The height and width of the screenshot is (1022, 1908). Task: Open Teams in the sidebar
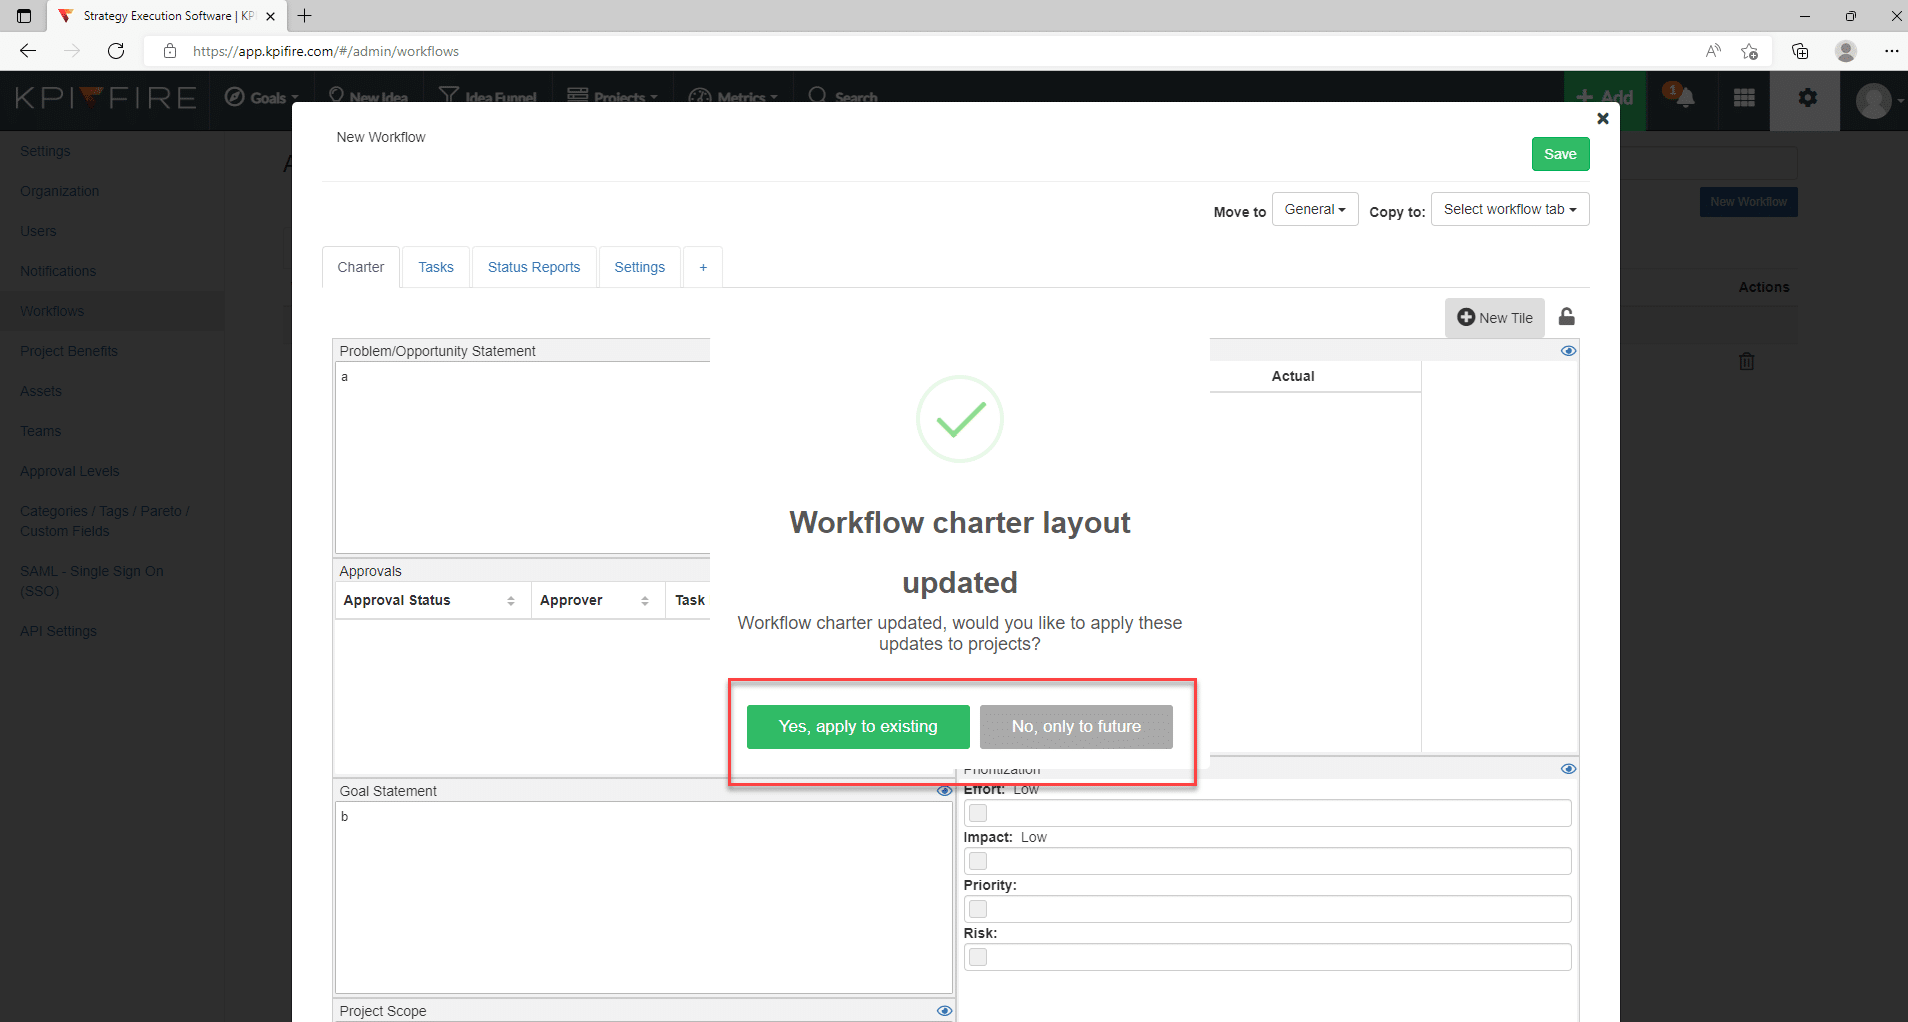(41, 431)
